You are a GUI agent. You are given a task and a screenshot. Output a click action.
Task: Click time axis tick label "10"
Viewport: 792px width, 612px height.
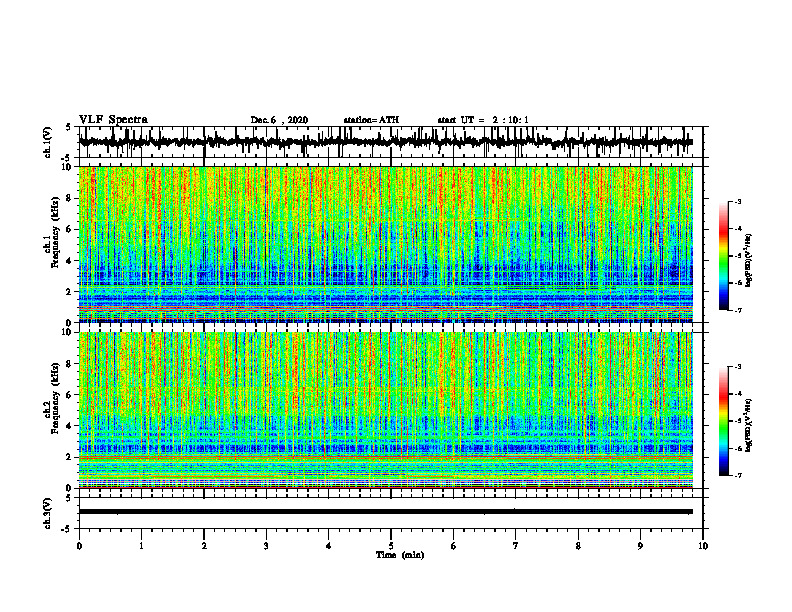coord(703,546)
